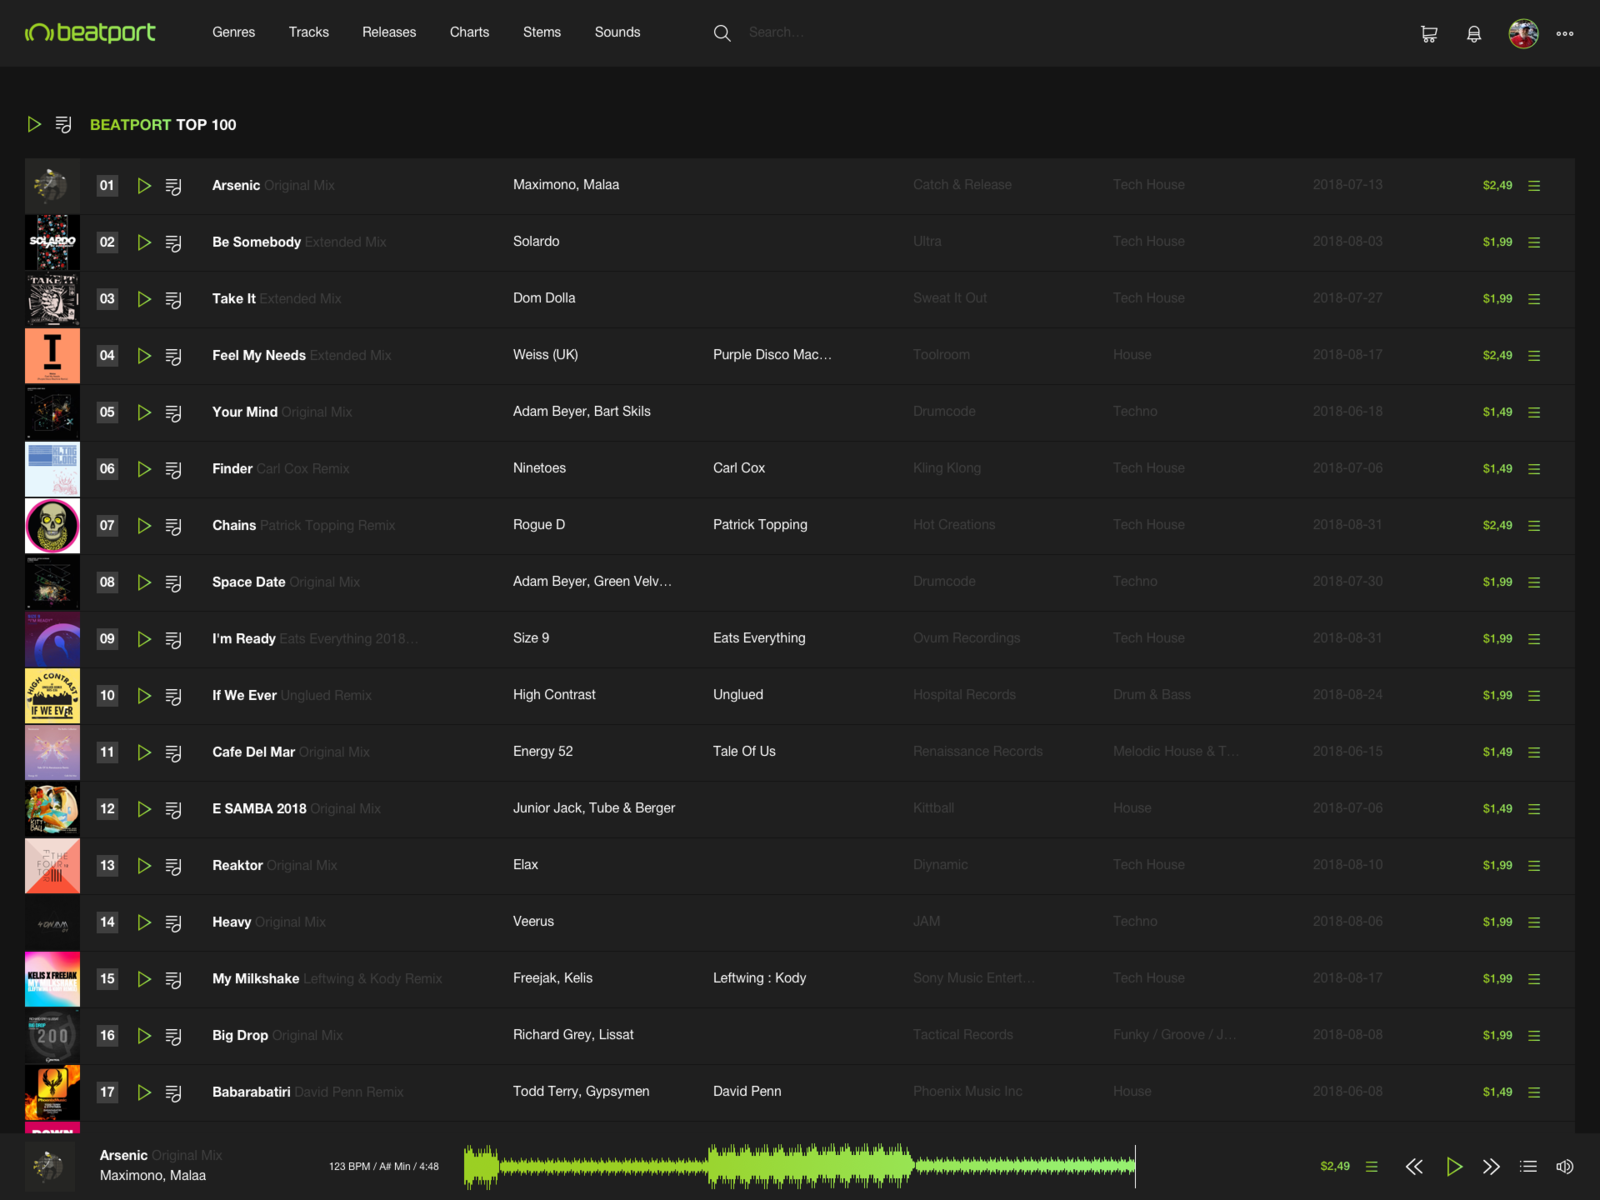
Task: Play the track Chains
Action: 144,526
